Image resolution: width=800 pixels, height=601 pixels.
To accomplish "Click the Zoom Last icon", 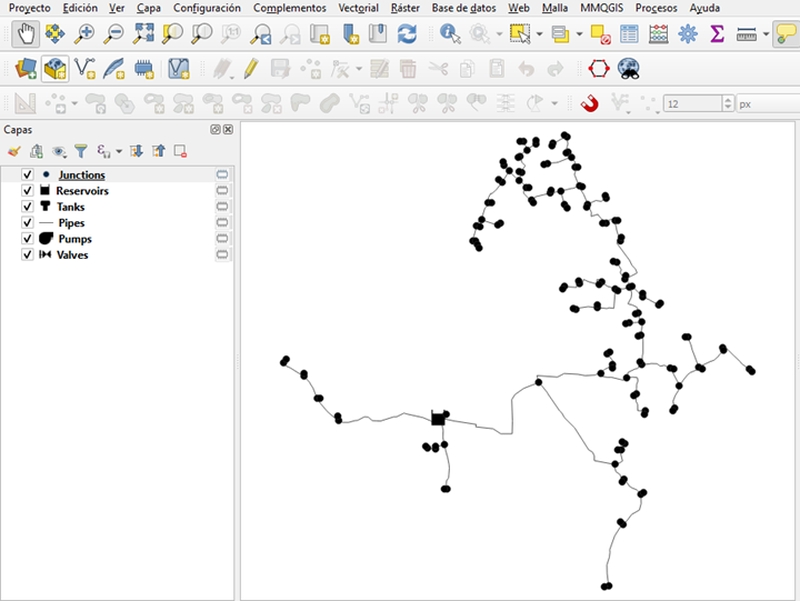I will (261, 34).
